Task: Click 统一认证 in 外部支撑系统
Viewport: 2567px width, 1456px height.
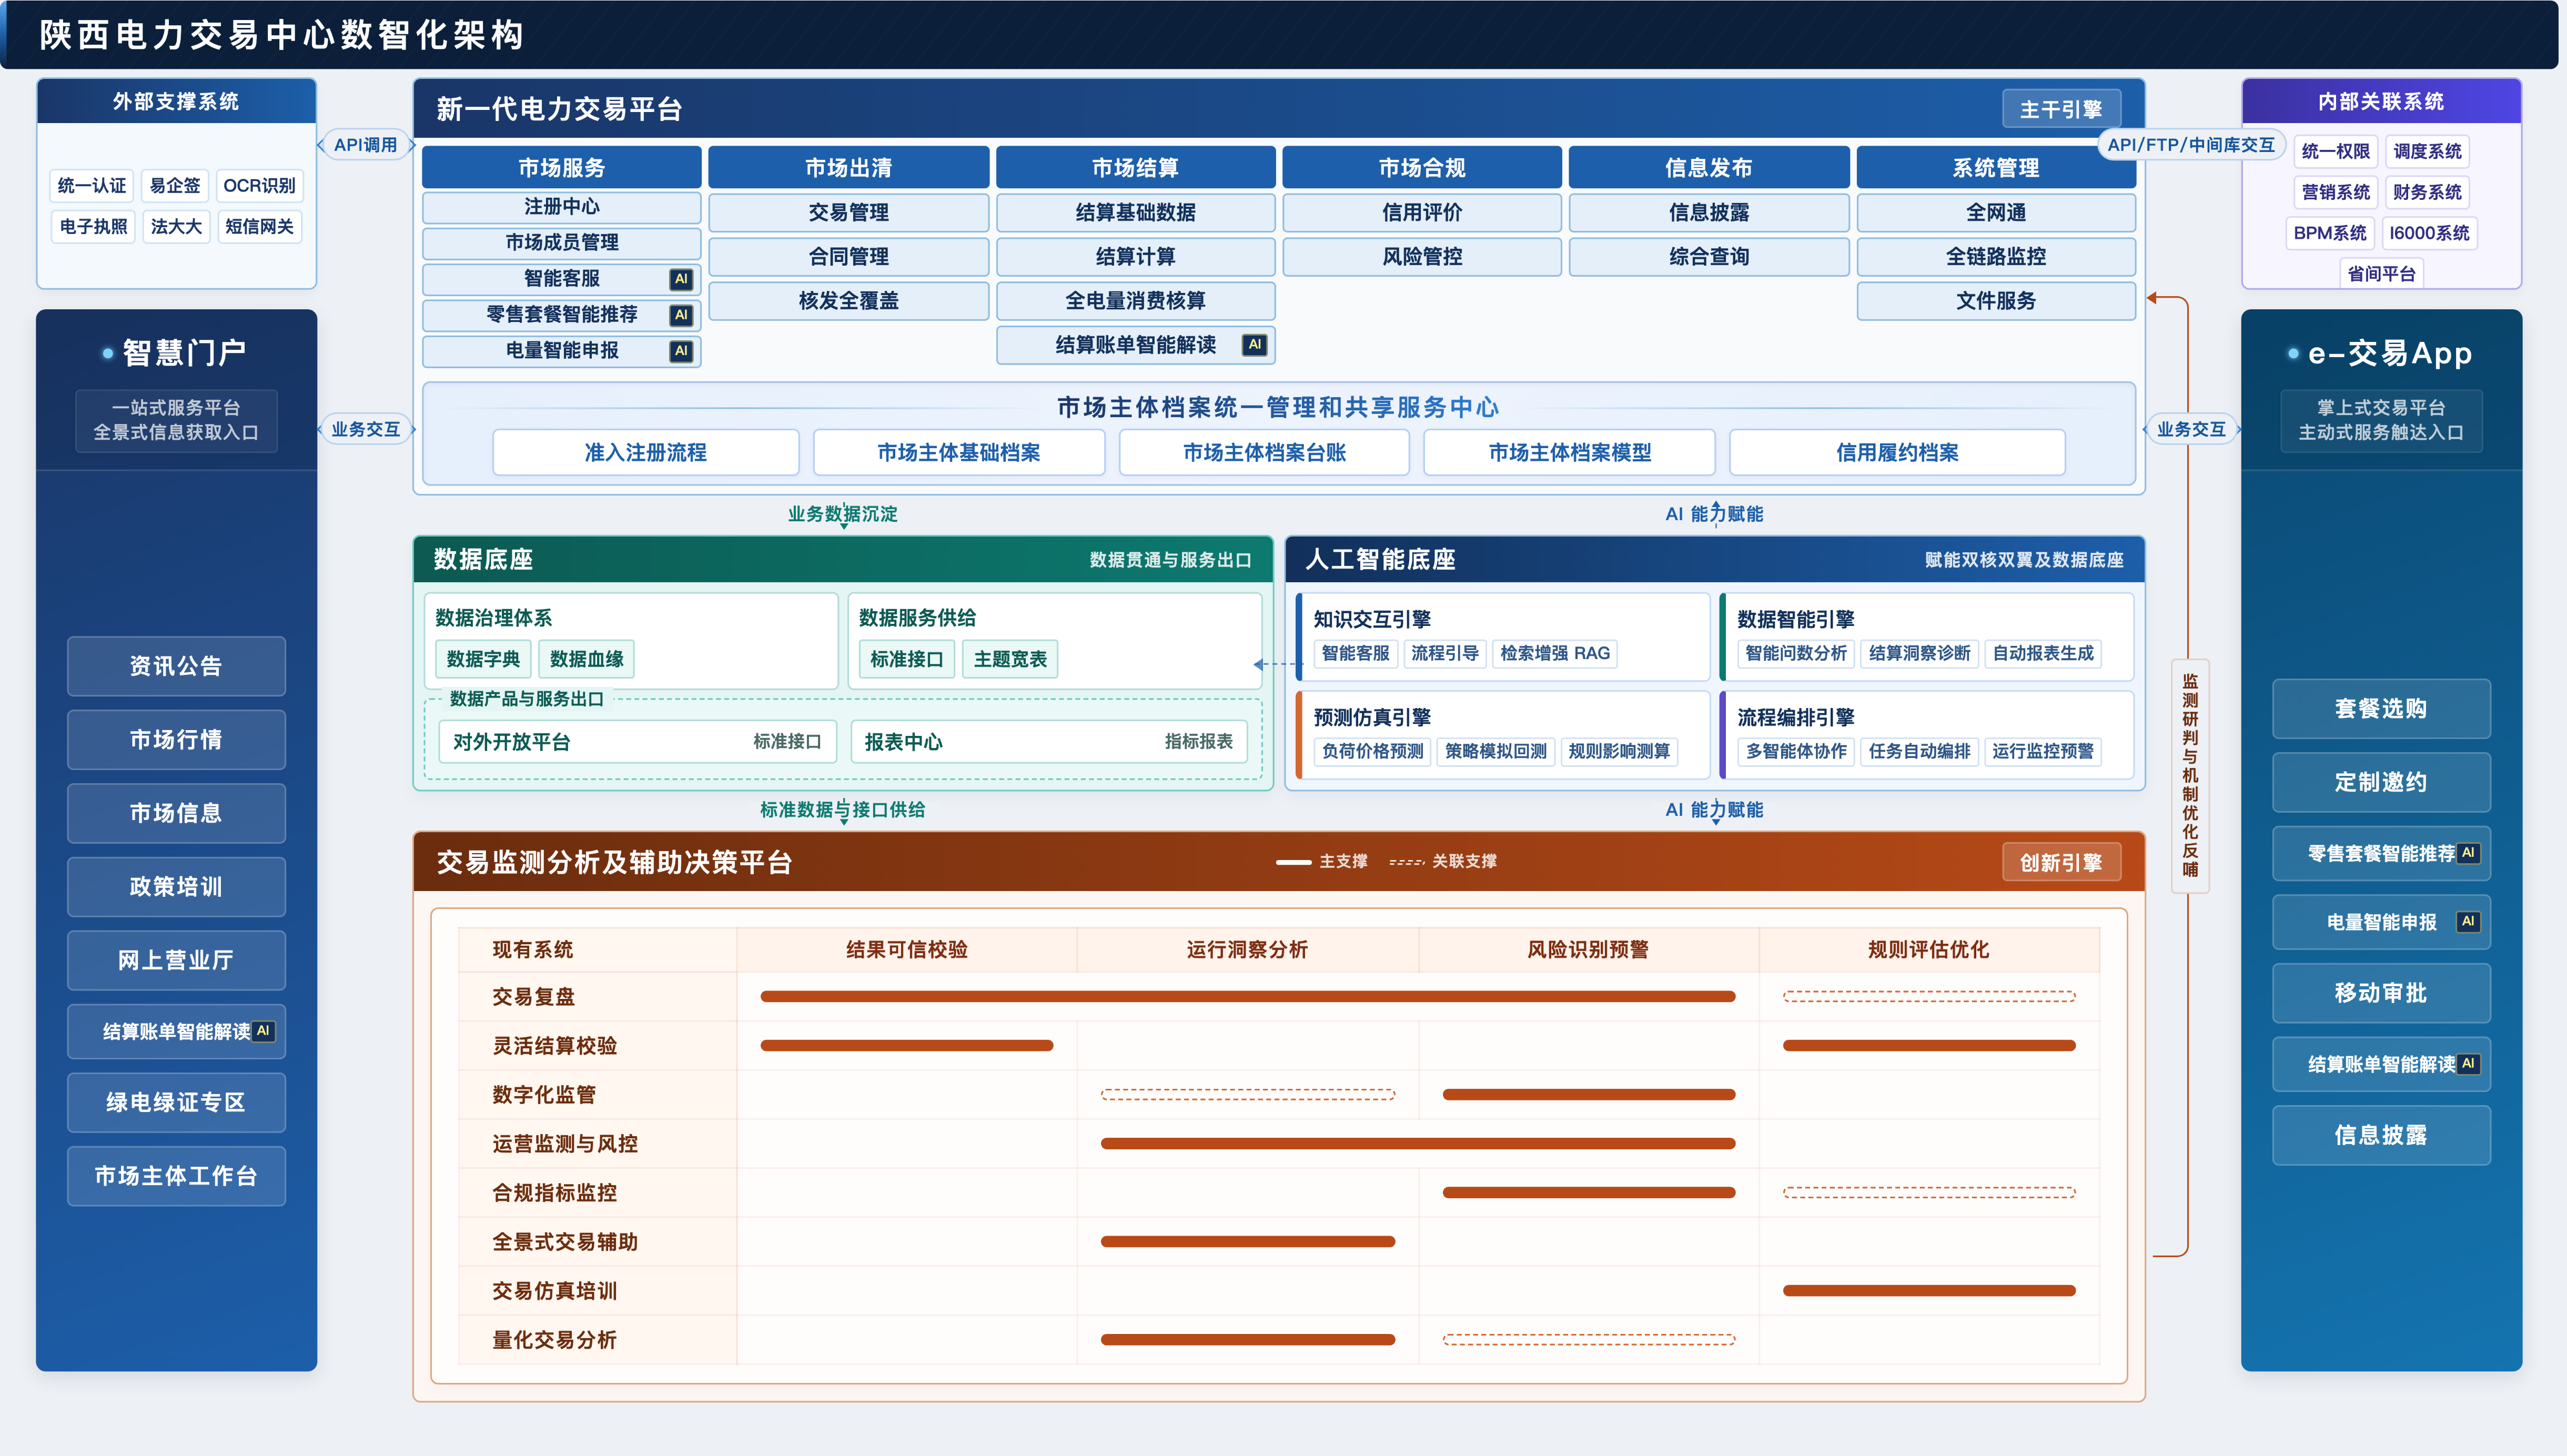Action: pos(92,186)
